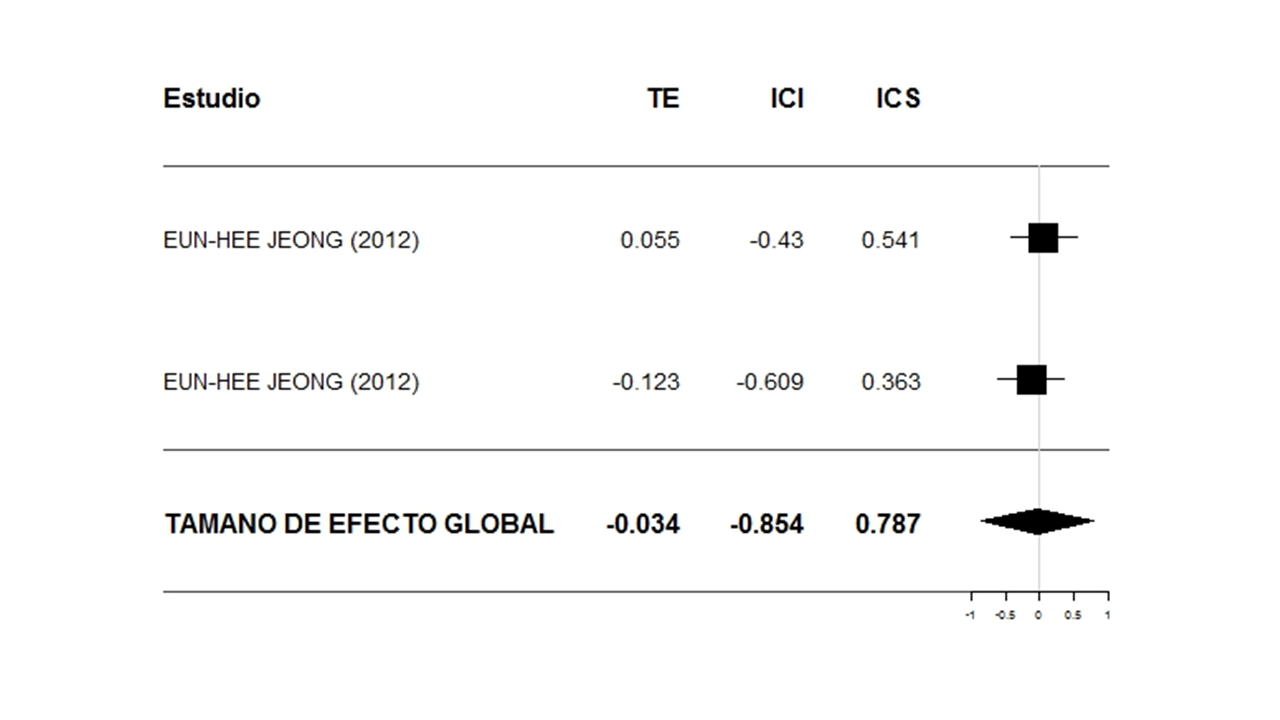Click the ICI column header

point(786,98)
